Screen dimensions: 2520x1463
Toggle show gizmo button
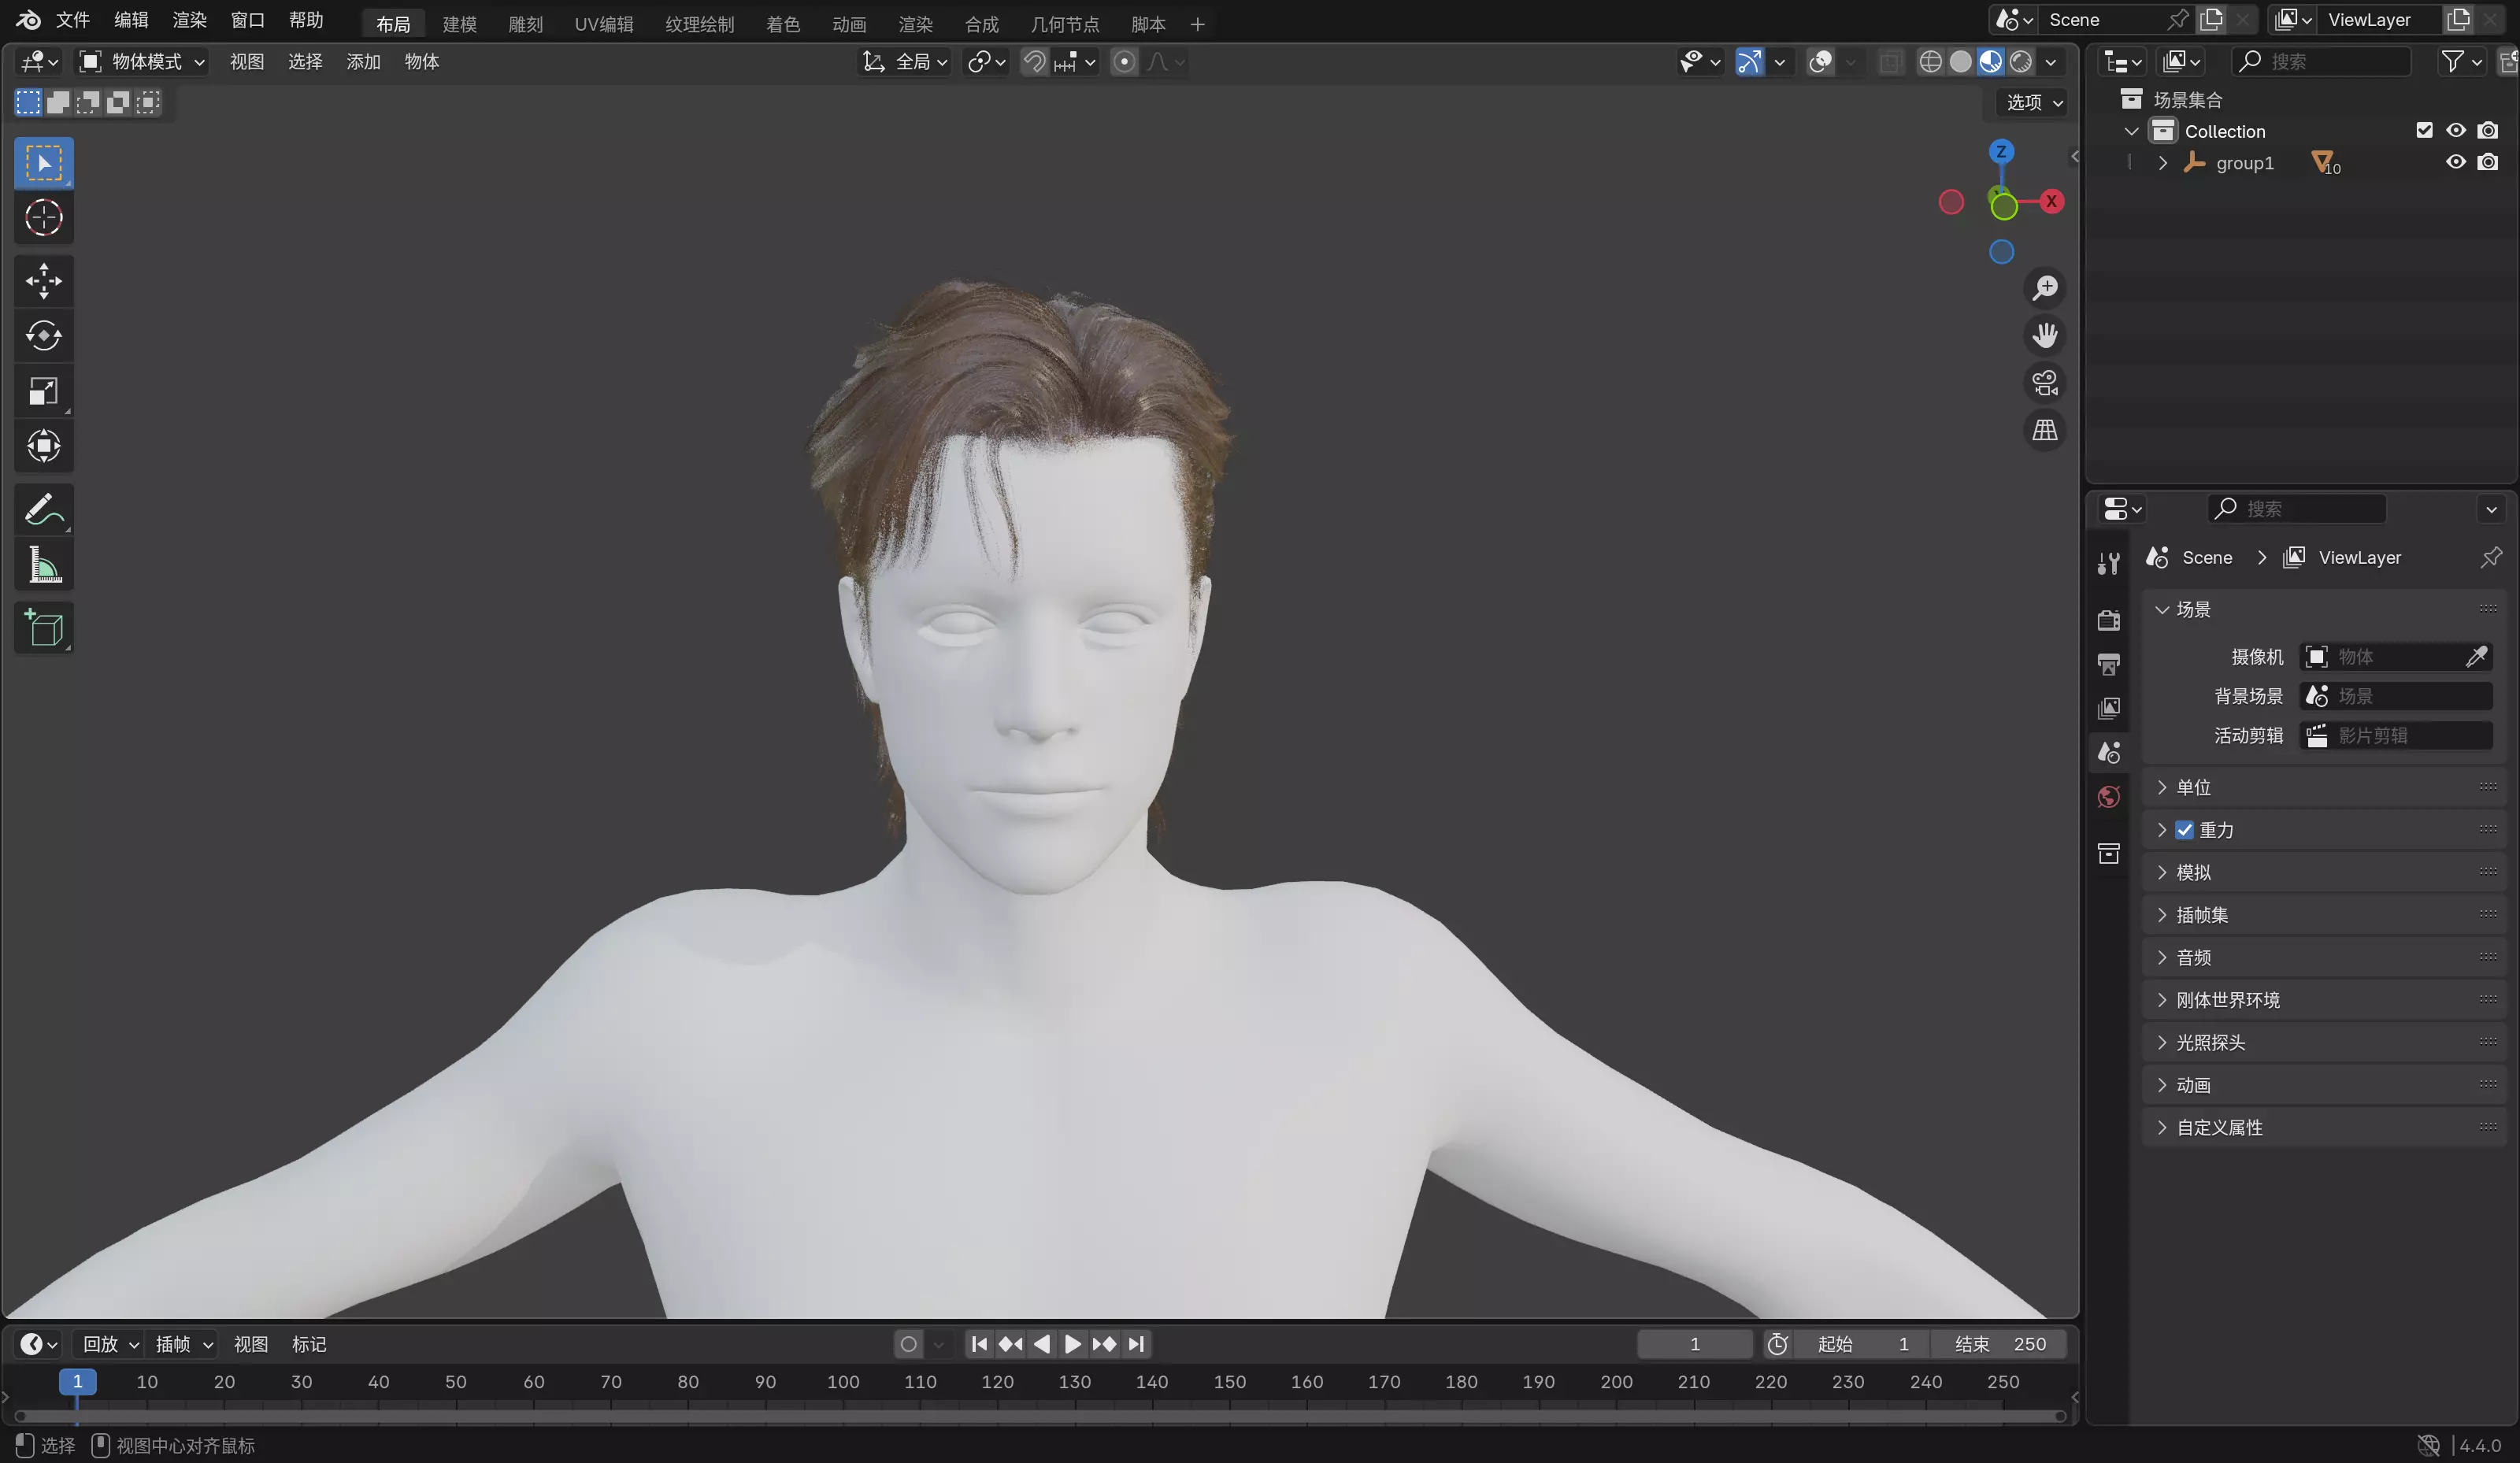pos(1749,62)
